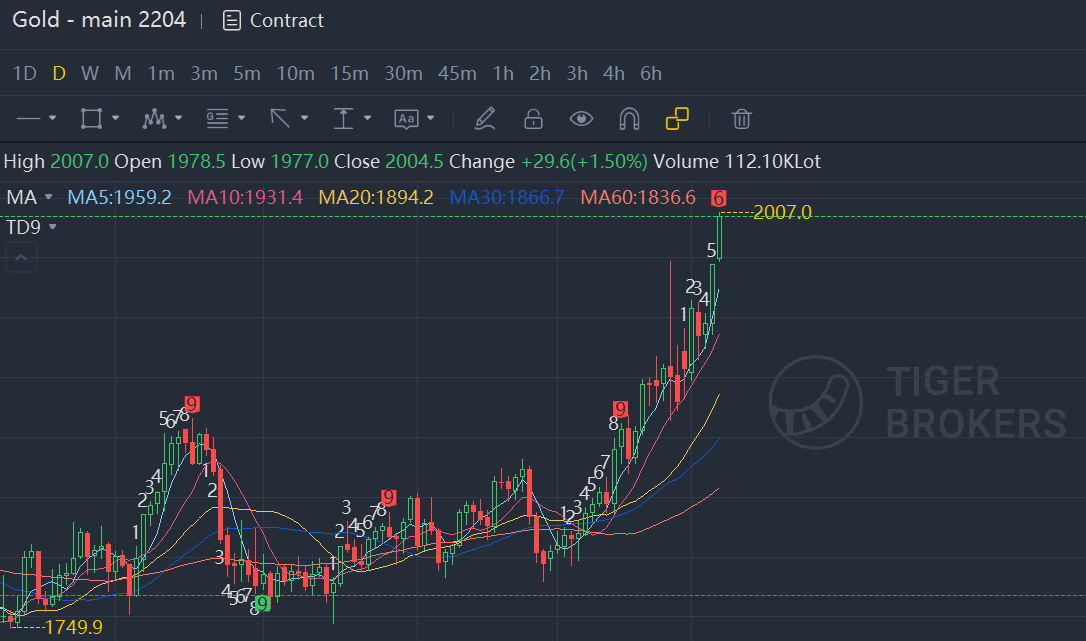Select the 6h timeframe

[650, 73]
